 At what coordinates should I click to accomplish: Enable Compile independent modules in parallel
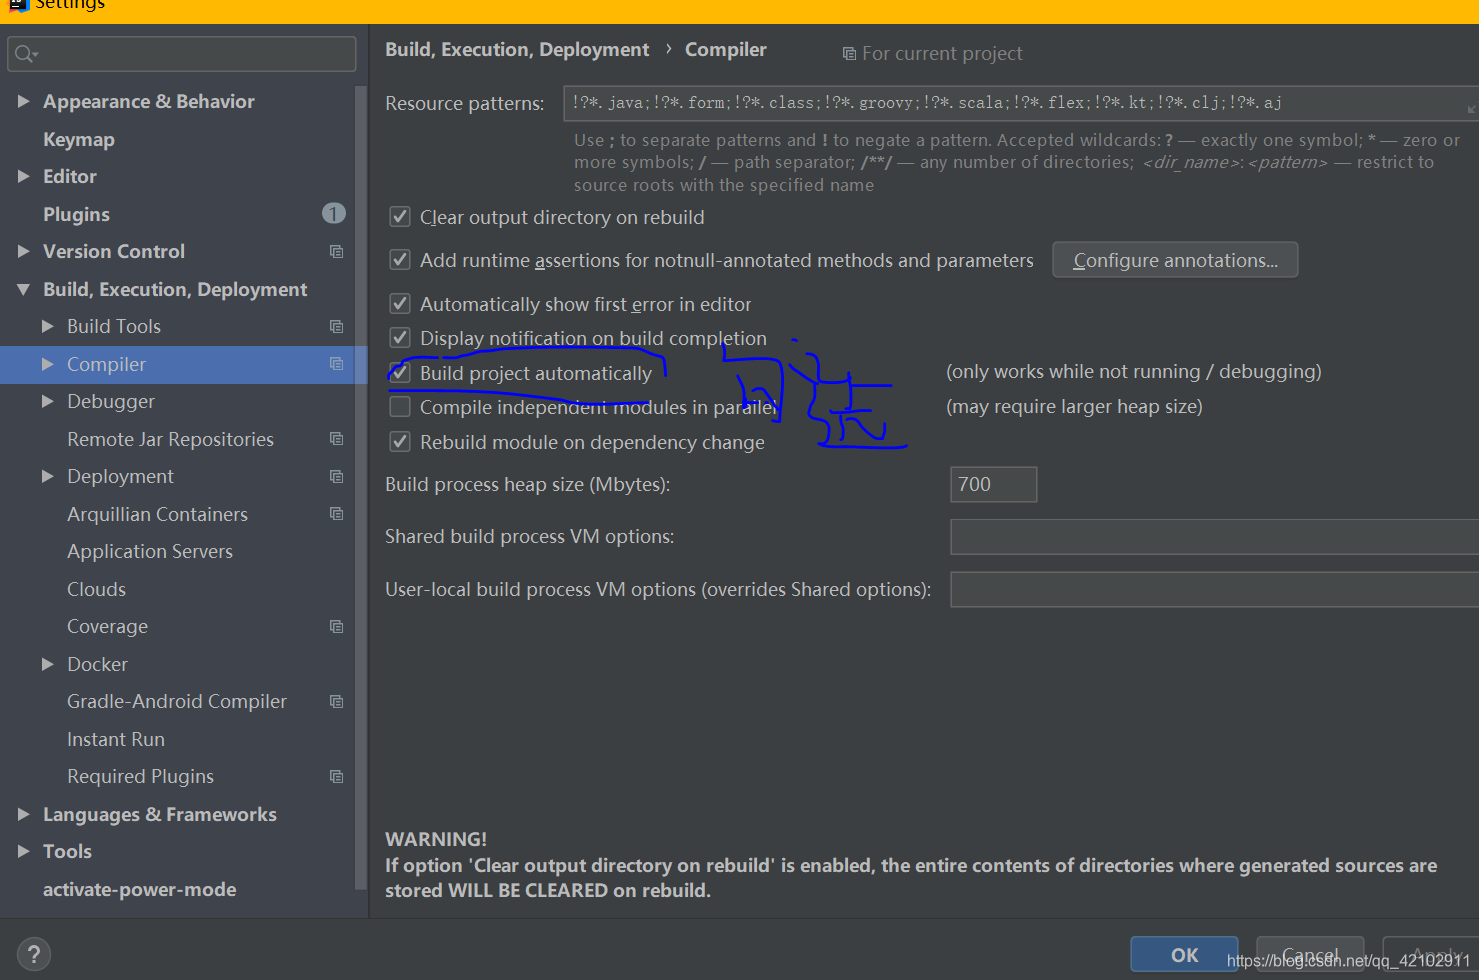(x=400, y=407)
